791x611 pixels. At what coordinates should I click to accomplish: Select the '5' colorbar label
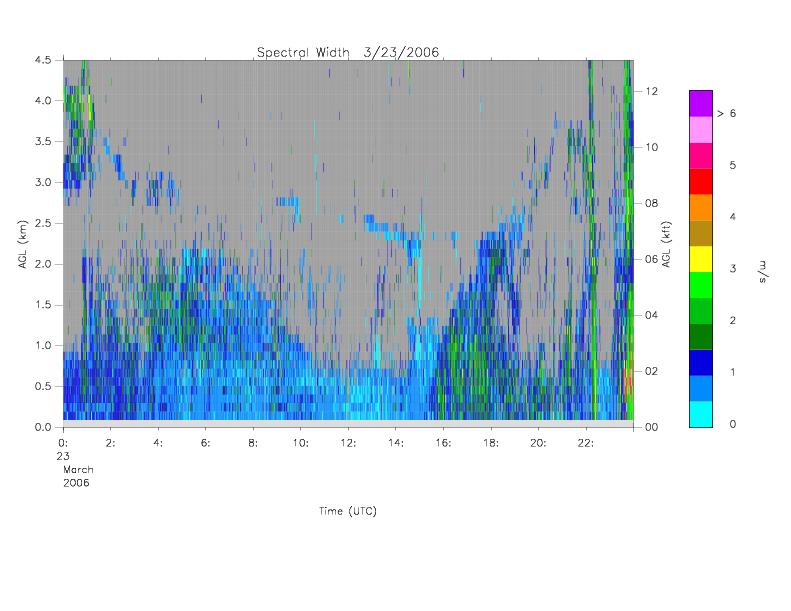[x=732, y=165]
